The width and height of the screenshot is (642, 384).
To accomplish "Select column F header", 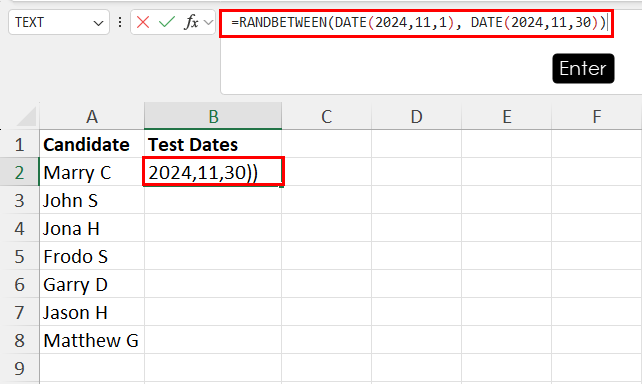I will [597, 116].
